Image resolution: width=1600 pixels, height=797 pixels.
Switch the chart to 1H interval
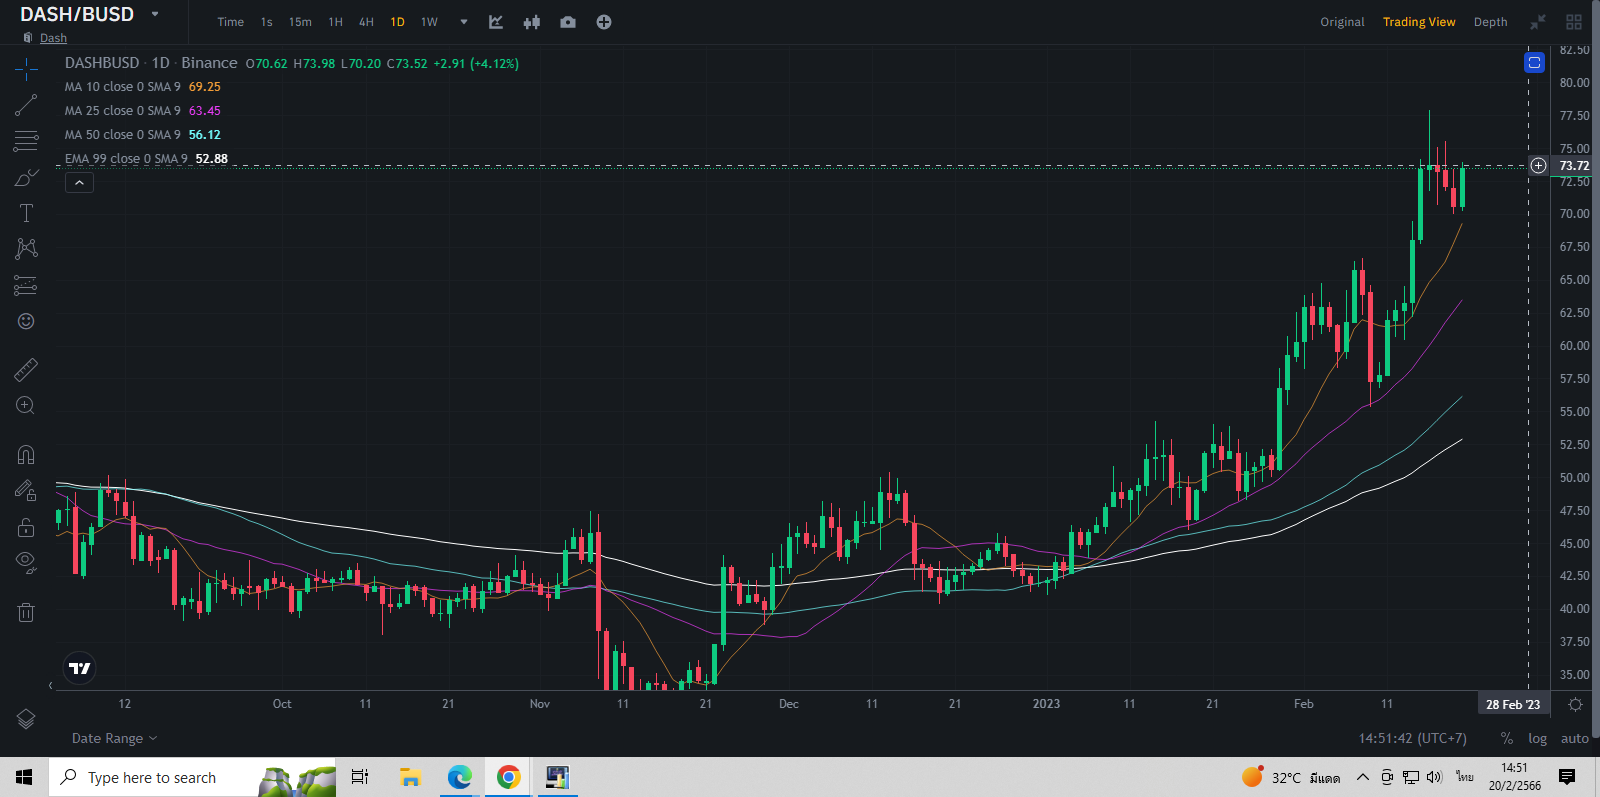[336, 22]
